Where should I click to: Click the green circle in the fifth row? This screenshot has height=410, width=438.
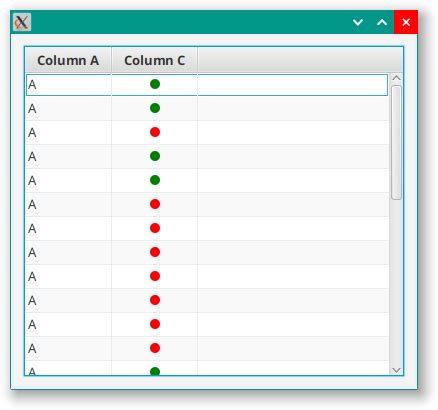[x=155, y=180]
